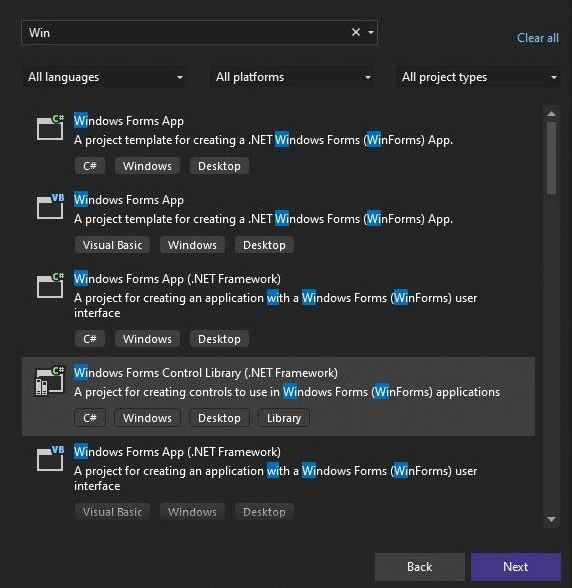The width and height of the screenshot is (572, 588).
Task: Expand the search history dropdown arrow
Action: point(371,33)
